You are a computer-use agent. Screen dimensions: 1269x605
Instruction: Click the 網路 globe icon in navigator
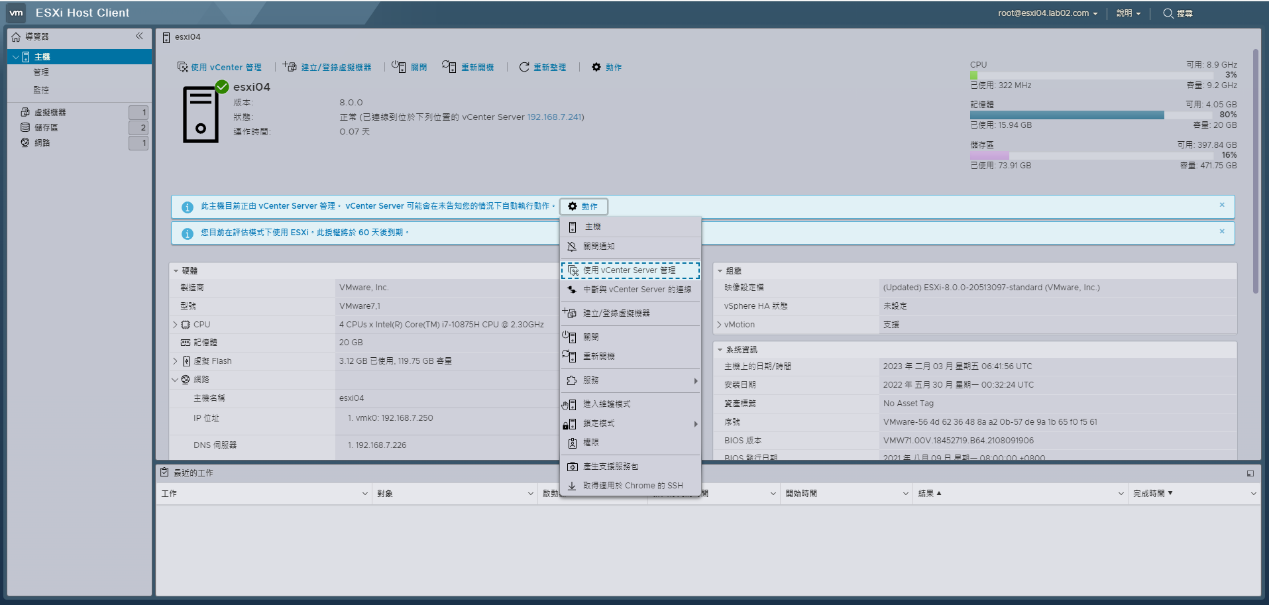coord(25,143)
